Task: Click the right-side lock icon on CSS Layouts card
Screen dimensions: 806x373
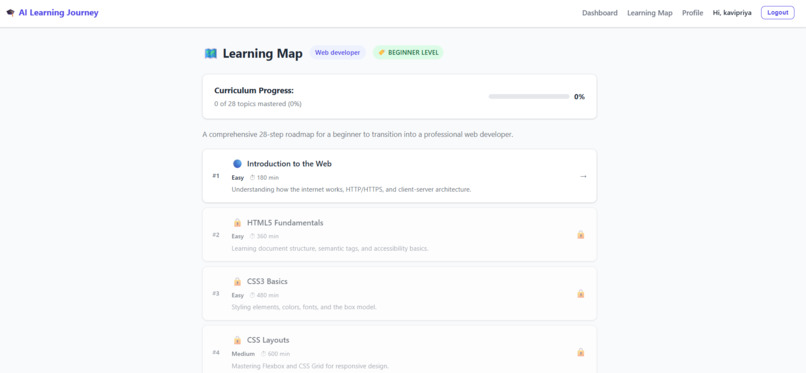Action: (x=581, y=352)
